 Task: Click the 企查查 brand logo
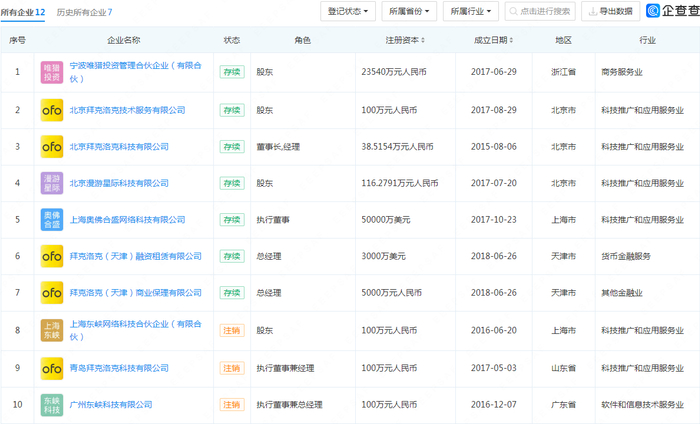(672, 11)
